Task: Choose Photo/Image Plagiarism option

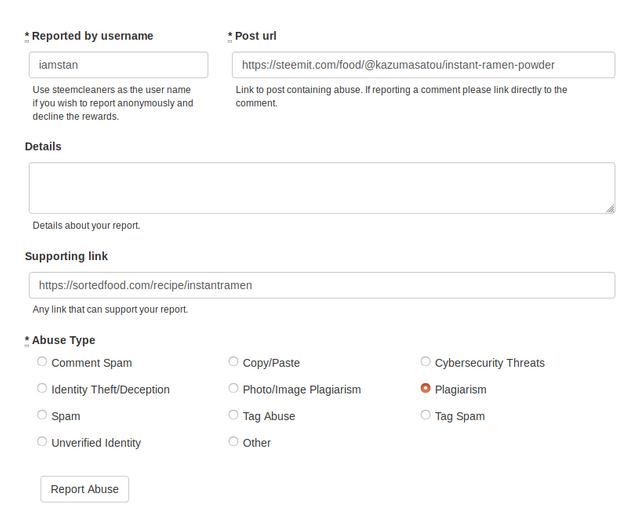Action: [x=233, y=388]
